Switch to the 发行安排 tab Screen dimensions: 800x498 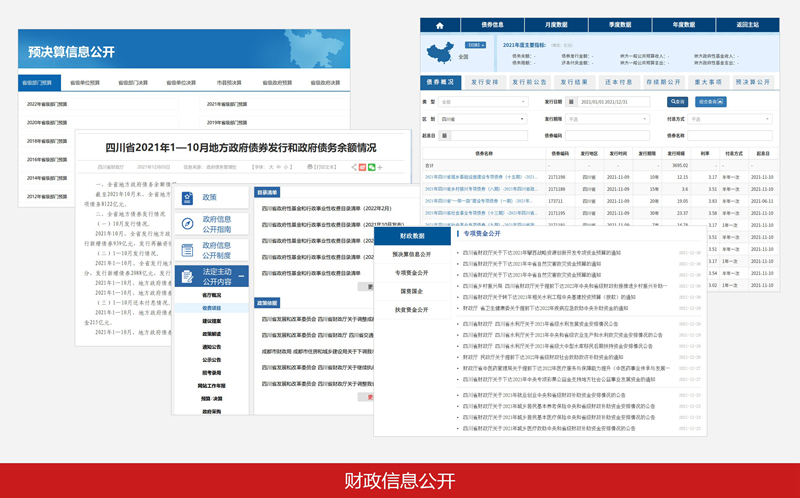pyautogui.click(x=484, y=82)
